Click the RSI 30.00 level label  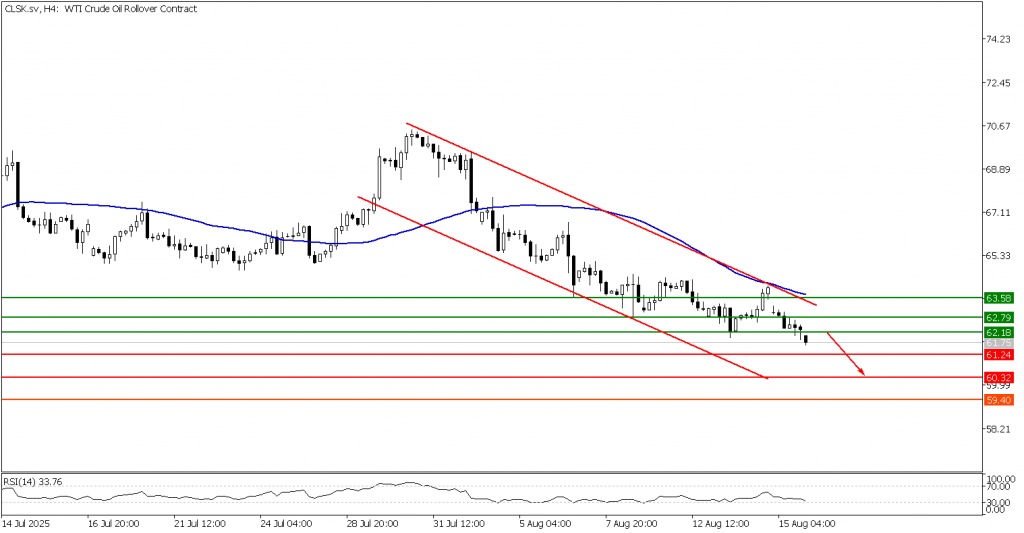tap(1000, 502)
